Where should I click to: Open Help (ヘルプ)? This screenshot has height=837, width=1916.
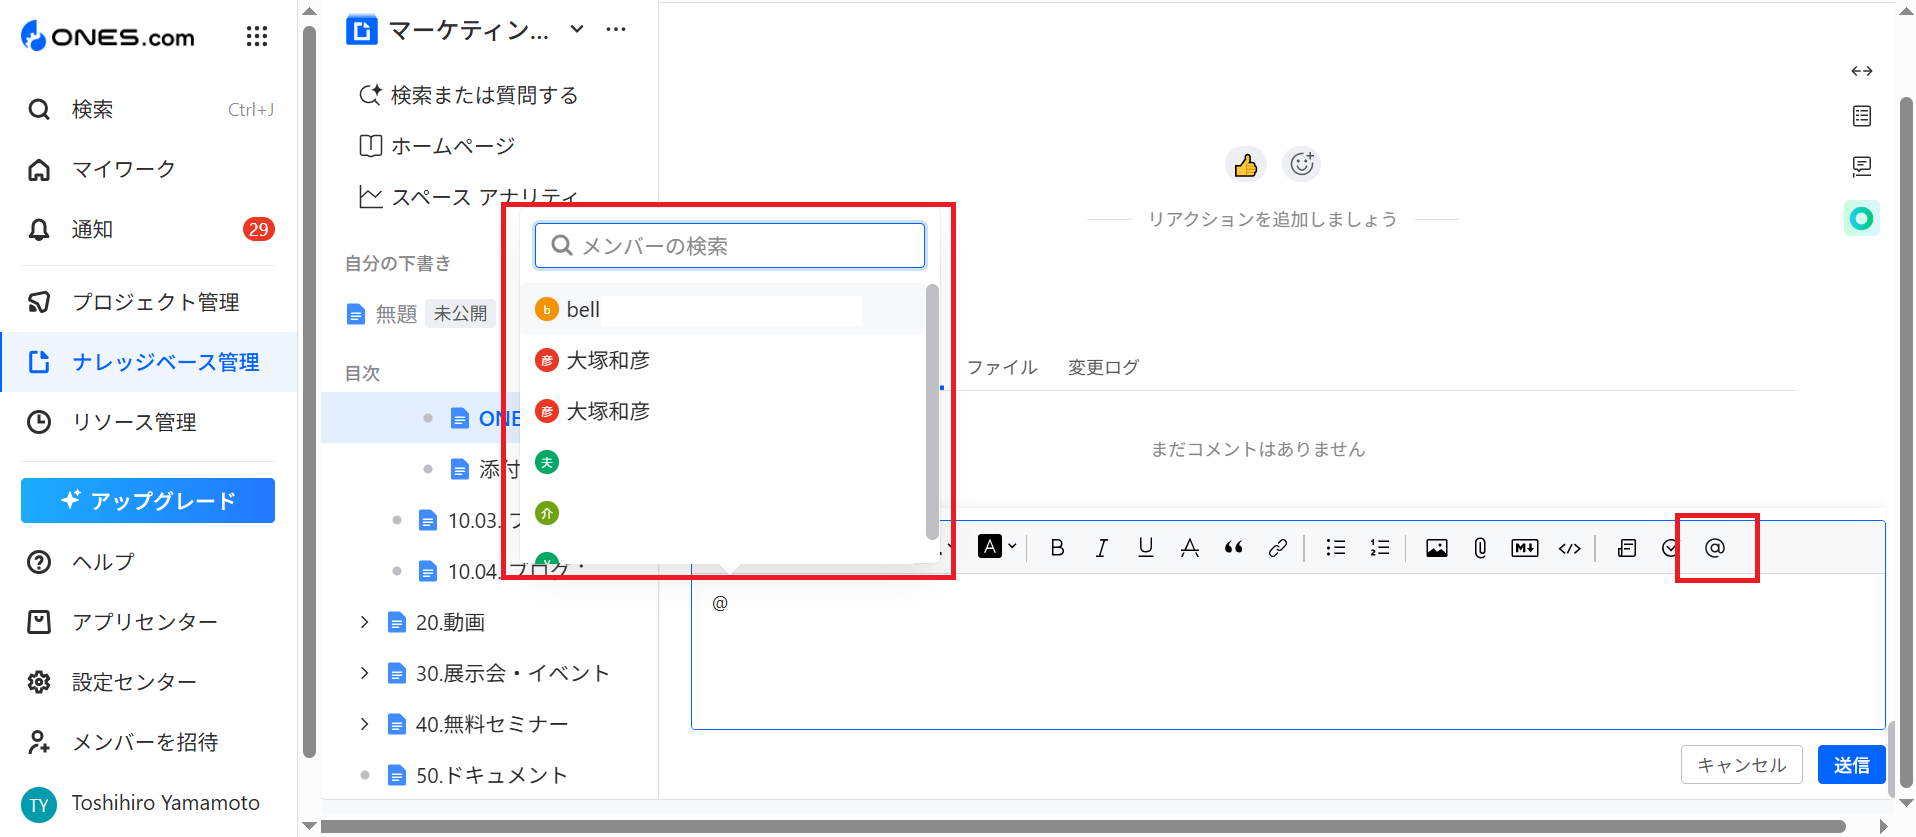coord(150,562)
